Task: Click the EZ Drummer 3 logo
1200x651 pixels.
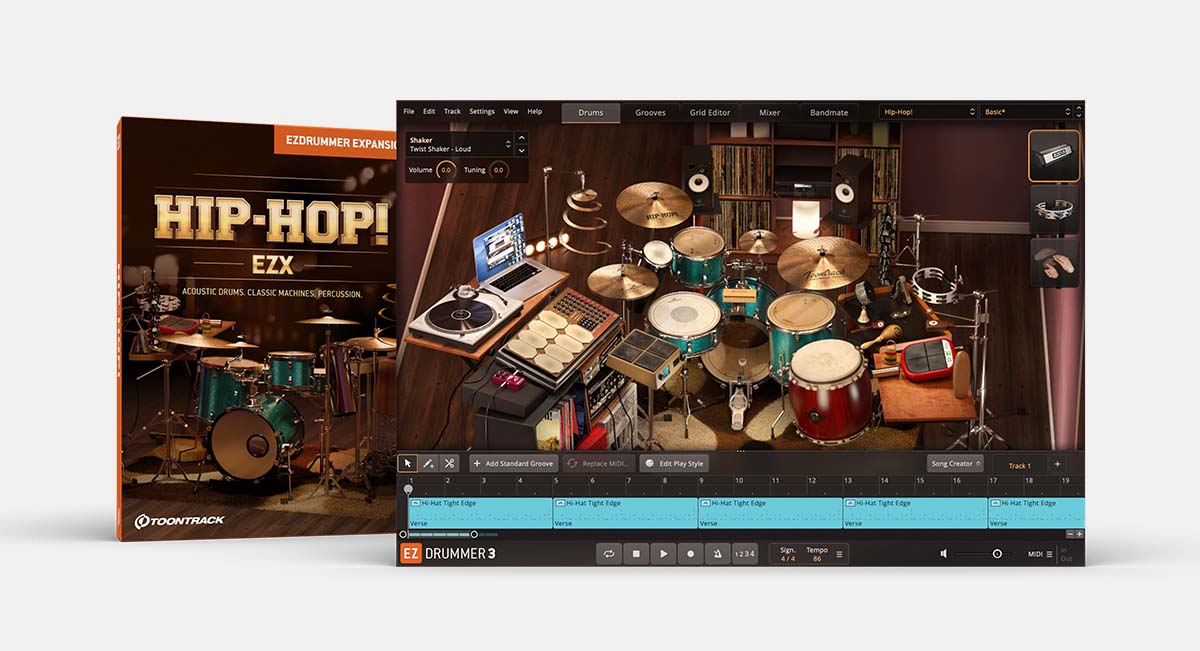Action: tap(447, 553)
